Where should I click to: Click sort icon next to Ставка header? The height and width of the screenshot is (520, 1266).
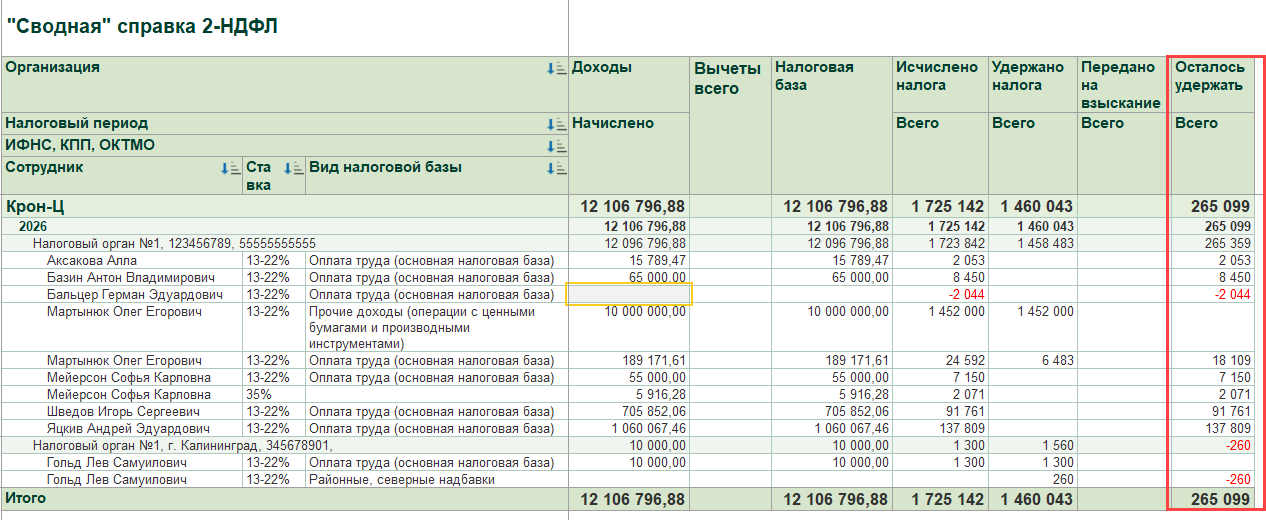(x=293, y=168)
